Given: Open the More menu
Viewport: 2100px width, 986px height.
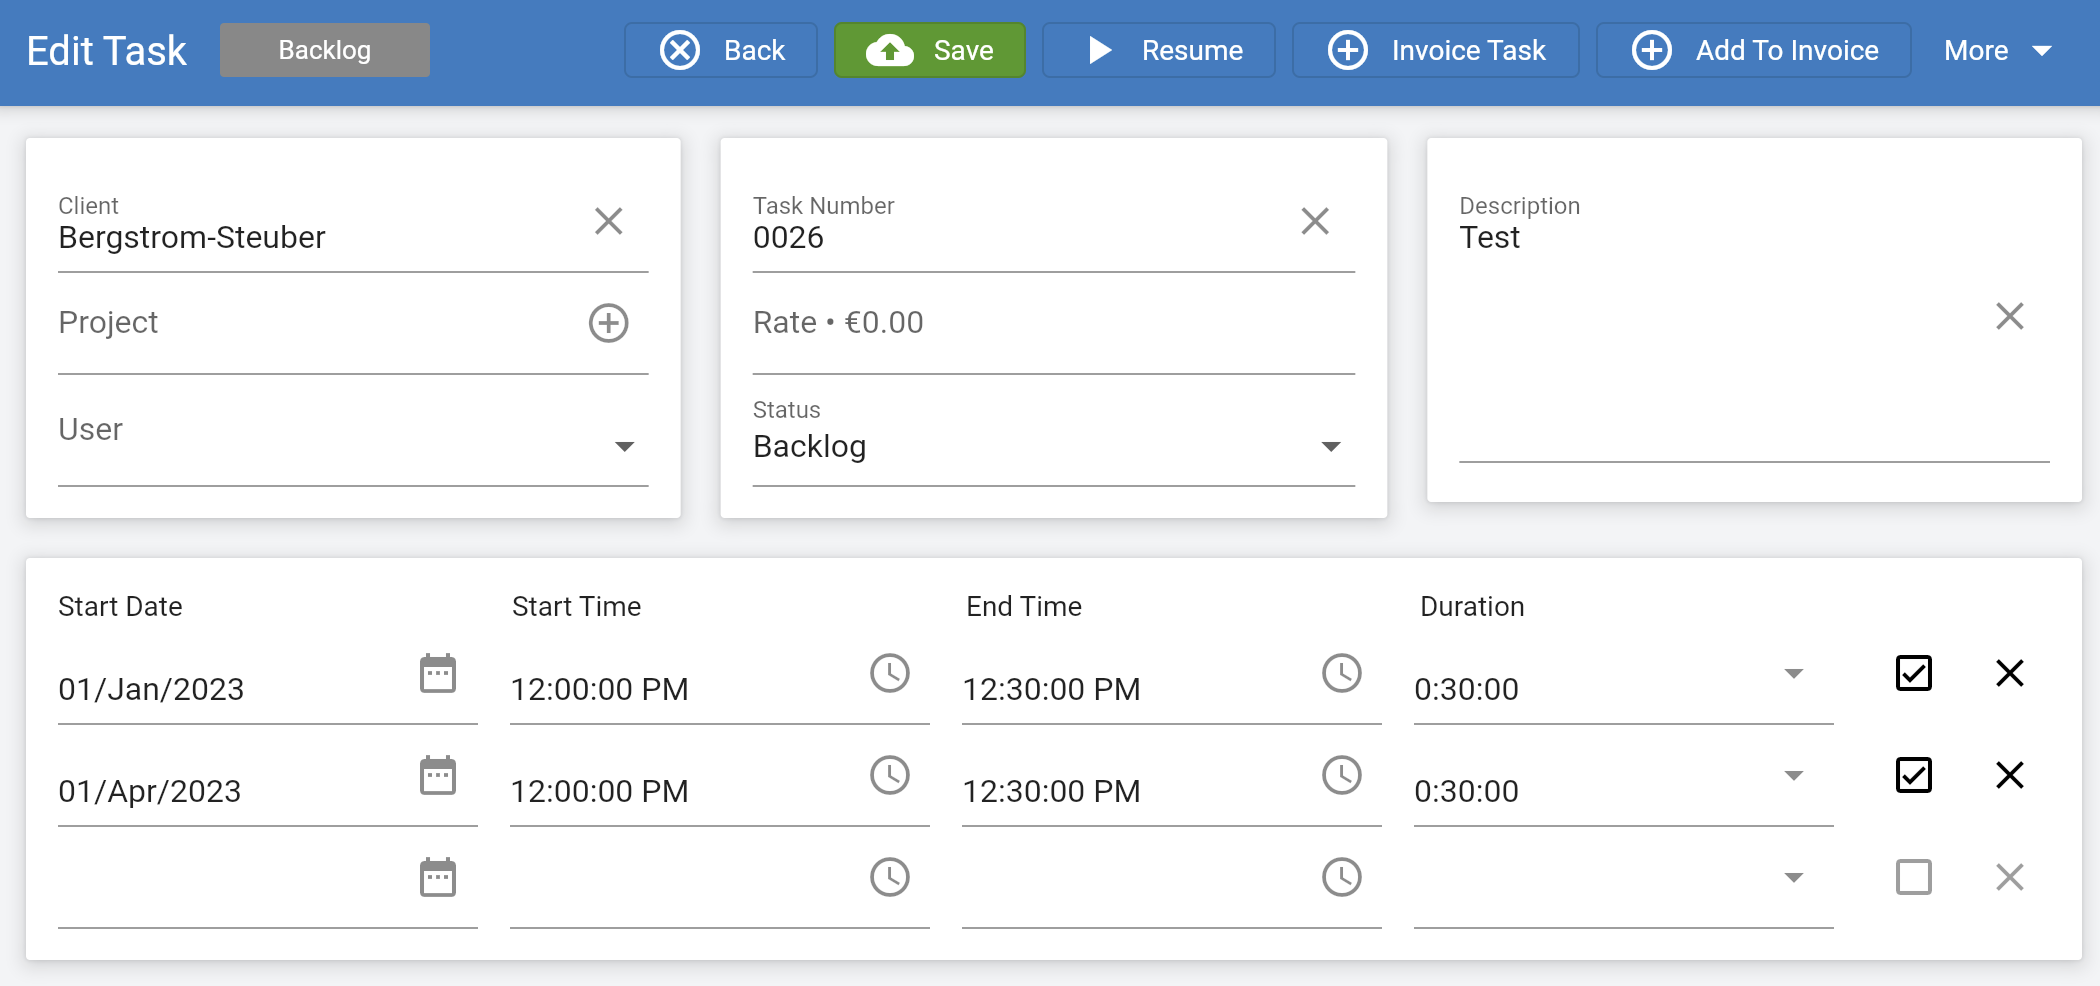Looking at the screenshot, I should point(1996,49).
